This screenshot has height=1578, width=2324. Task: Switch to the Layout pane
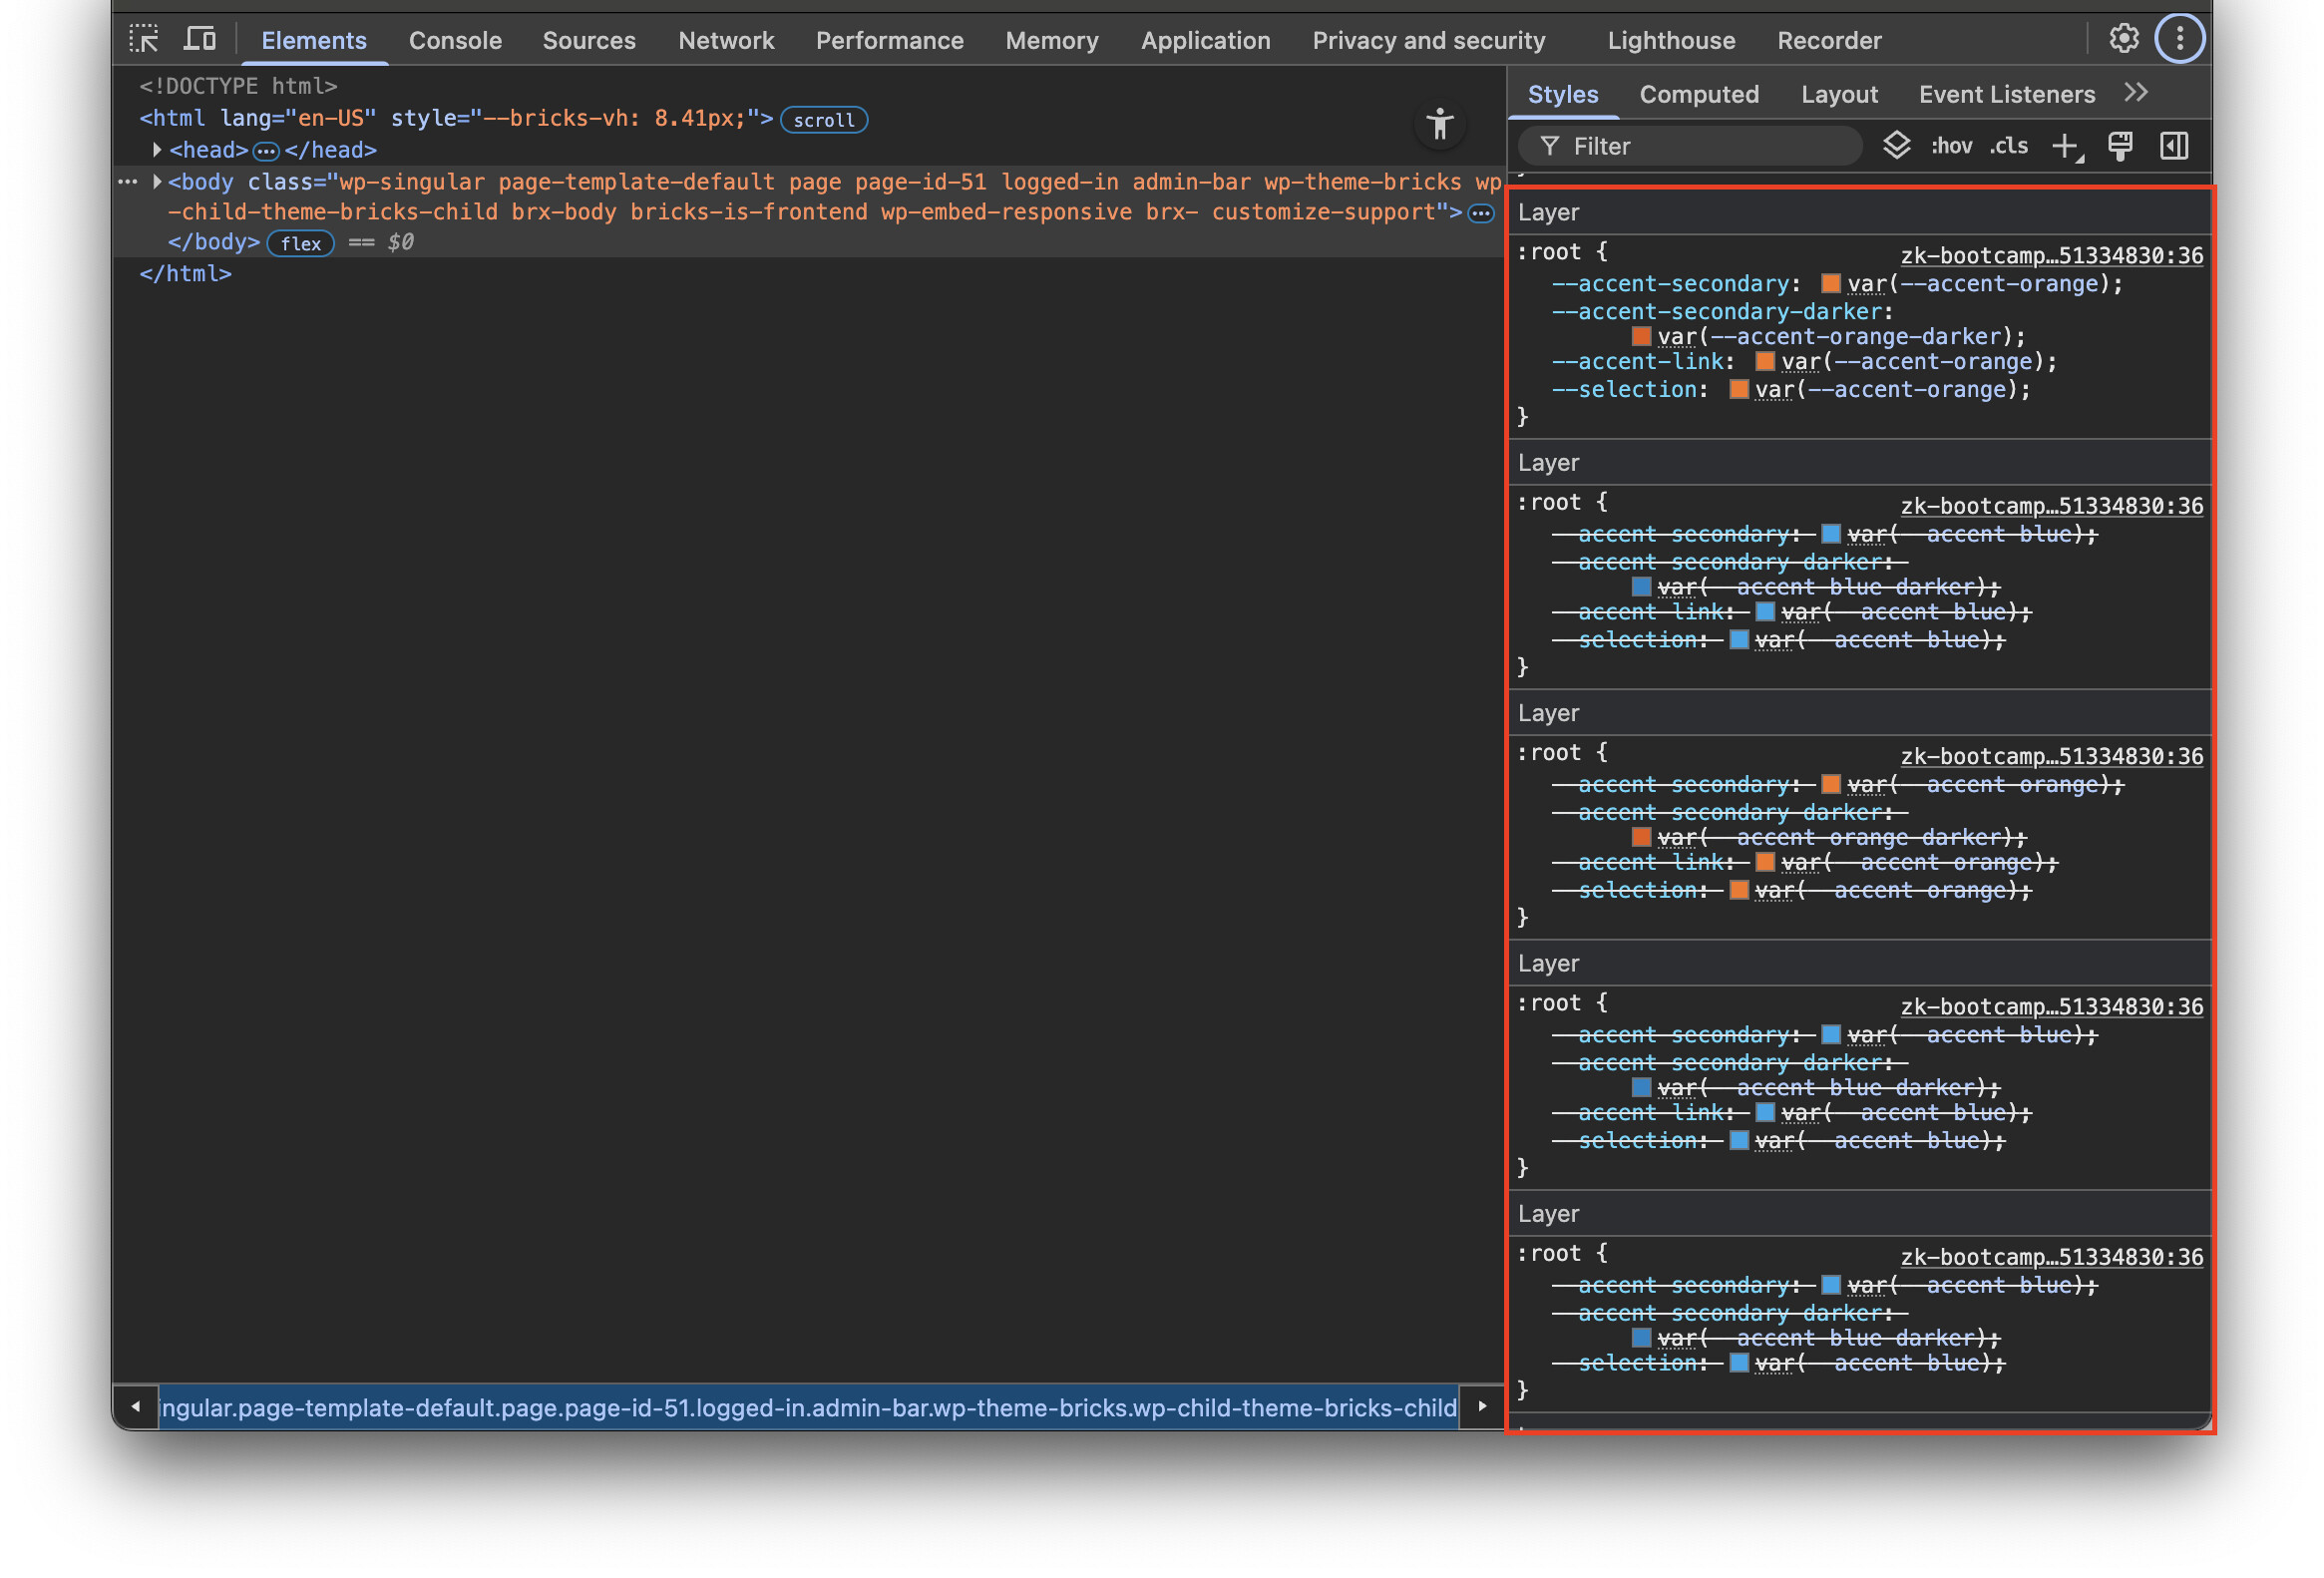point(1839,94)
